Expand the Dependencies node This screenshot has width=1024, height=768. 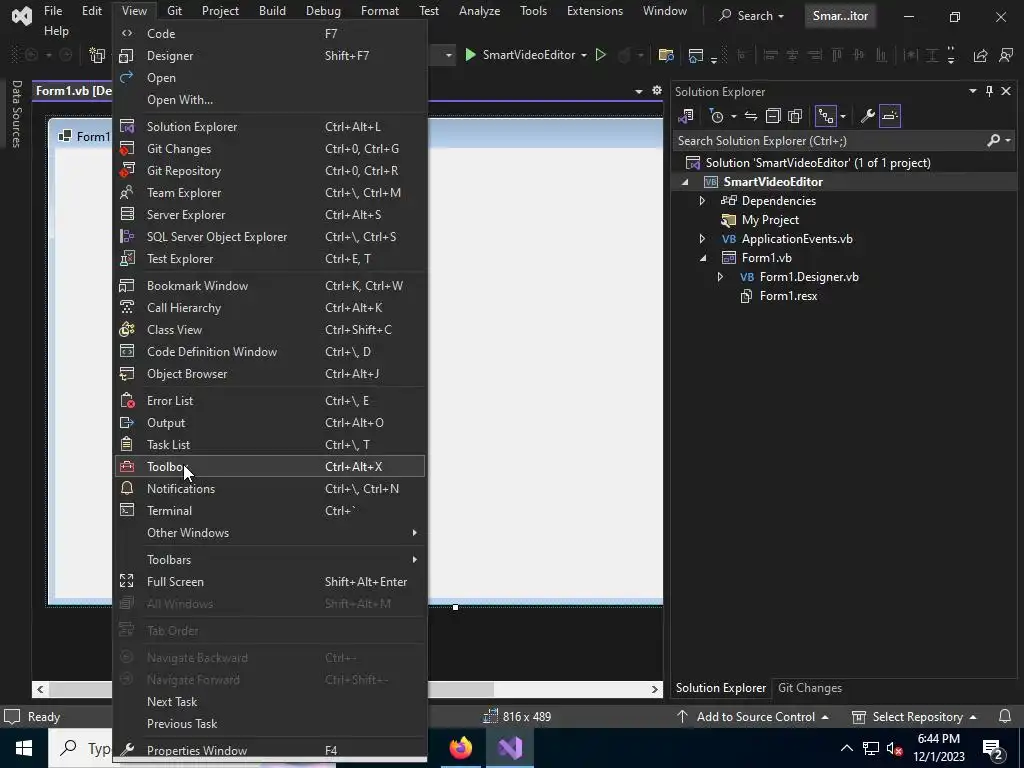tap(703, 200)
